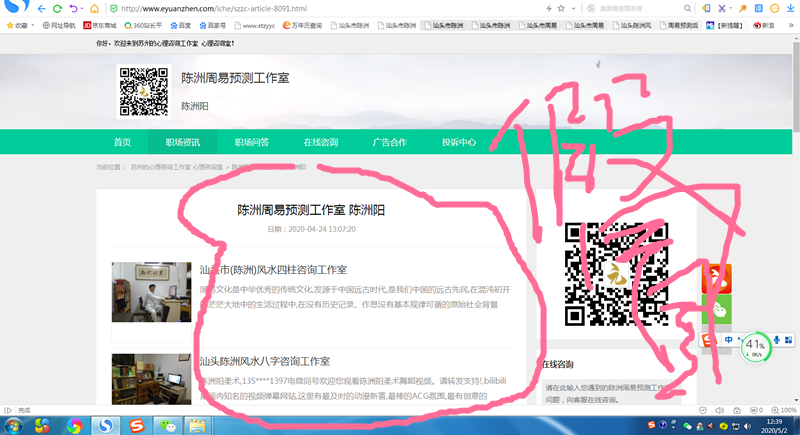Go back using the browser back arrow

41,9
